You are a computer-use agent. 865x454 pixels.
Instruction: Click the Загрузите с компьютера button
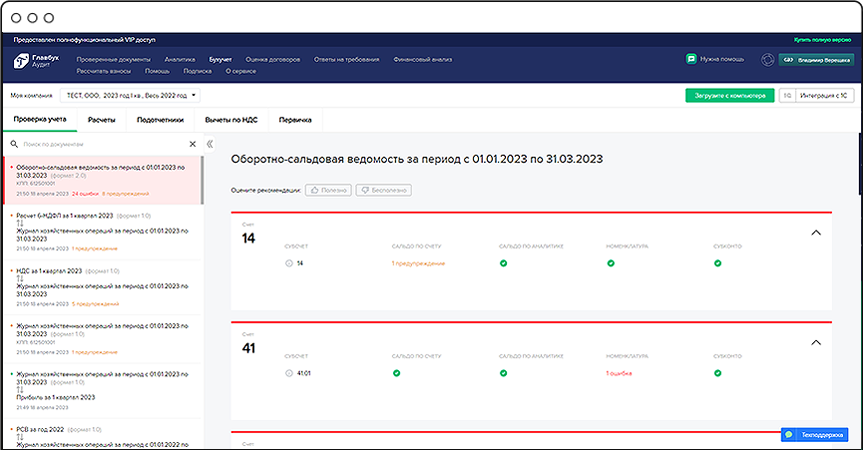[730, 95]
